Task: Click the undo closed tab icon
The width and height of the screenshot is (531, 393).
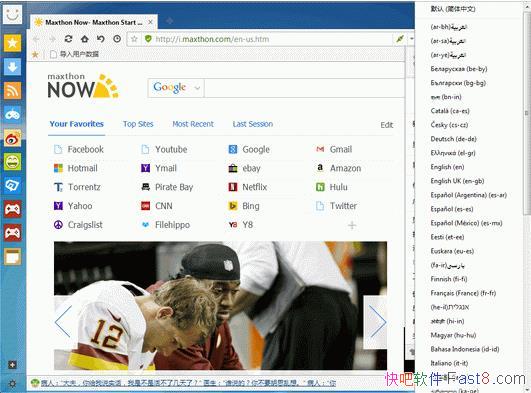Action: point(101,39)
